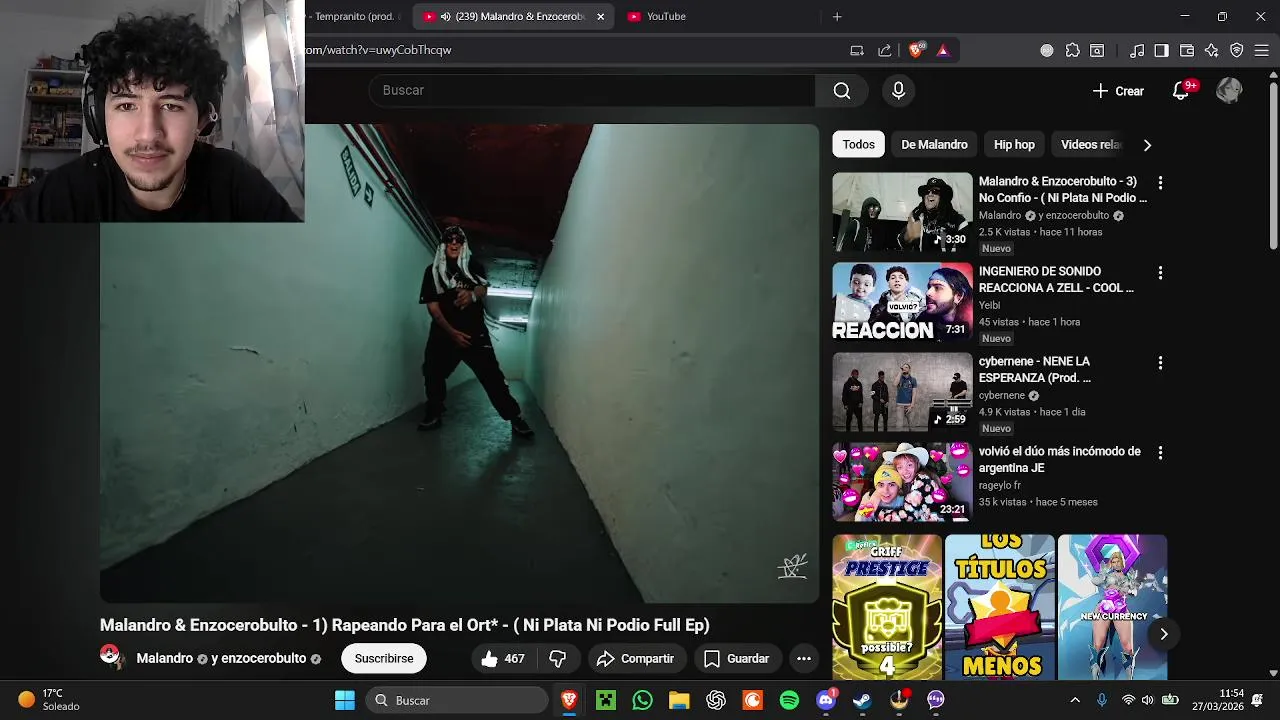Click the taskbar Buscar search box
This screenshot has height=720, width=1280.
[x=457, y=700]
